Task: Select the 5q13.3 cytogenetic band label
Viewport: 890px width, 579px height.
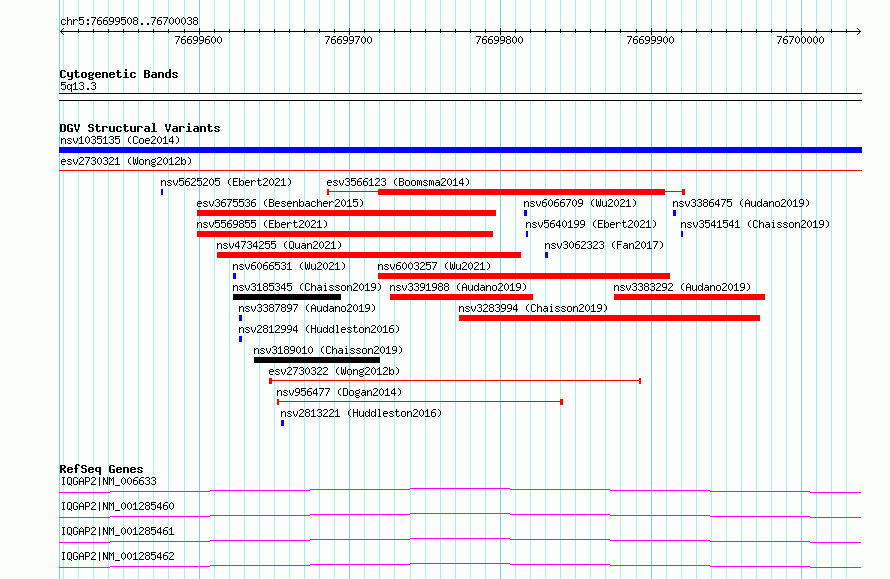Action: [x=78, y=86]
